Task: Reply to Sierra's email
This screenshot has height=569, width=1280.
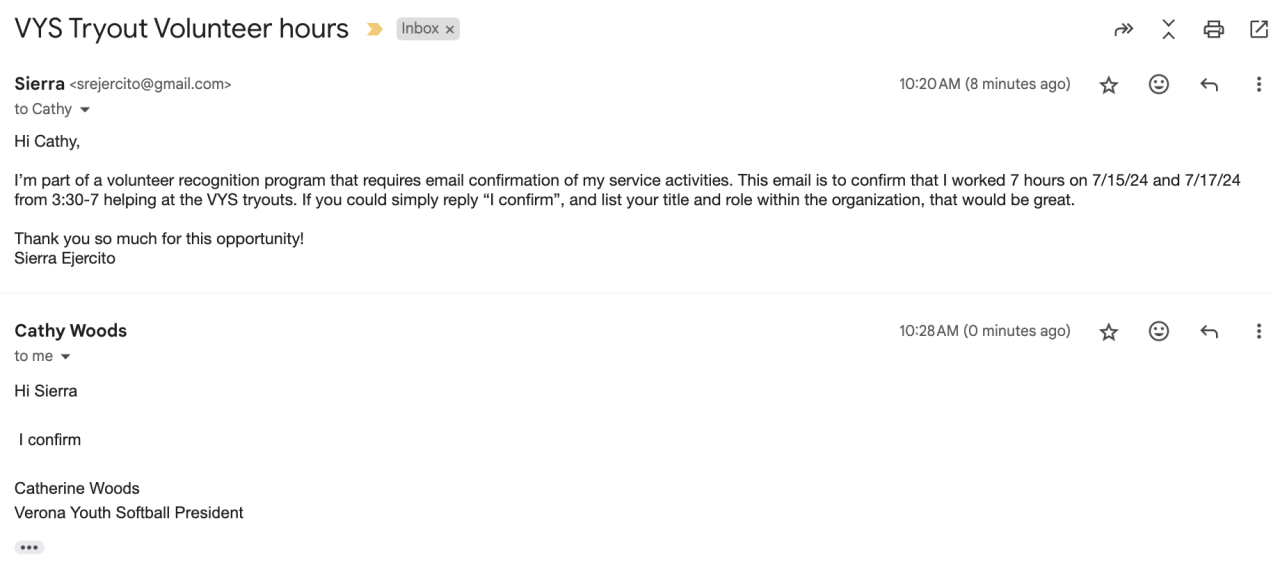Action: pos(1209,85)
